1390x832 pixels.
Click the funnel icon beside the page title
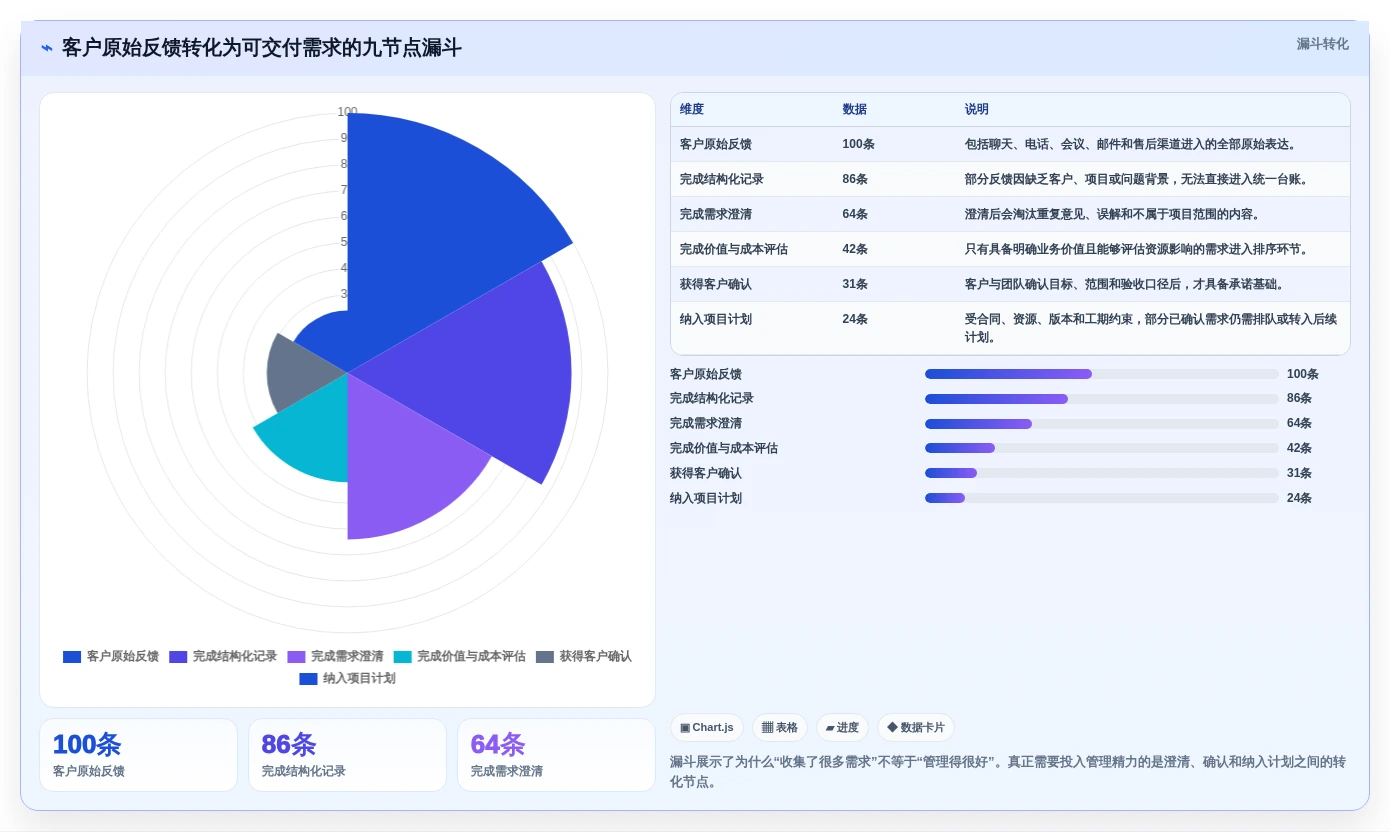click(47, 48)
